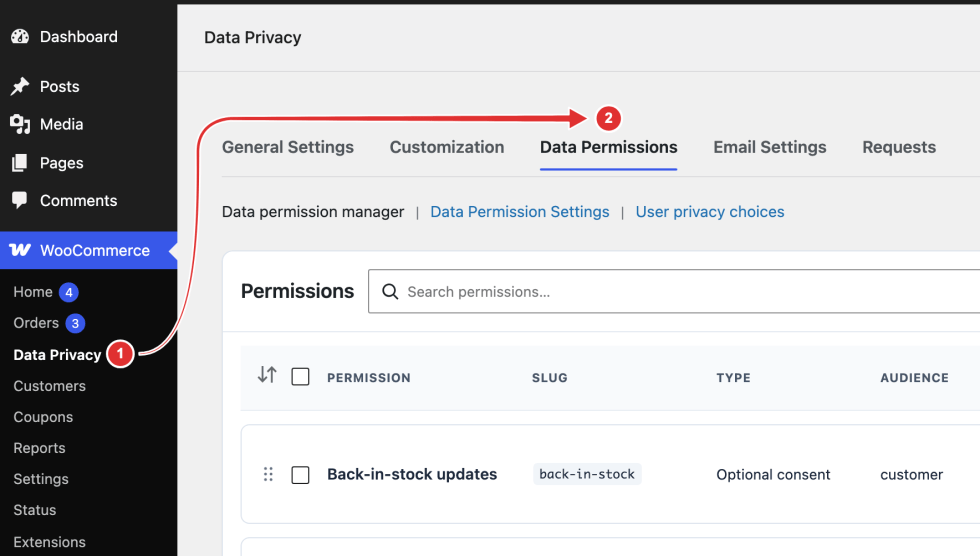The width and height of the screenshot is (980, 556).
Task: Click the Comments speech bubble icon
Action: pyautogui.click(x=19, y=201)
